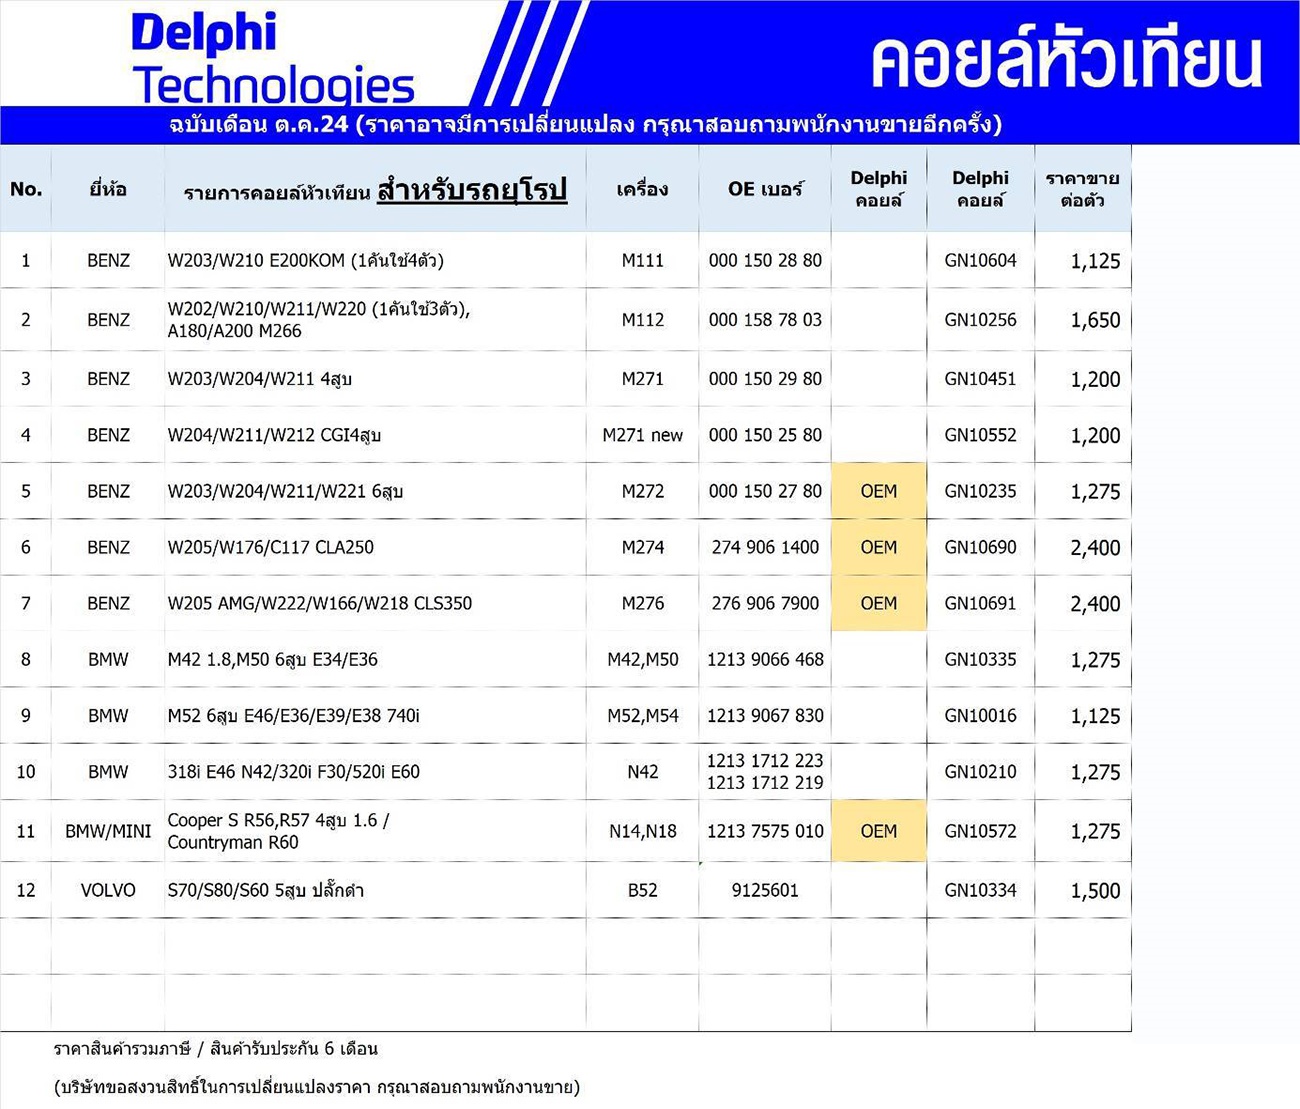
Task: Click the "No." column header
Action: (26, 189)
